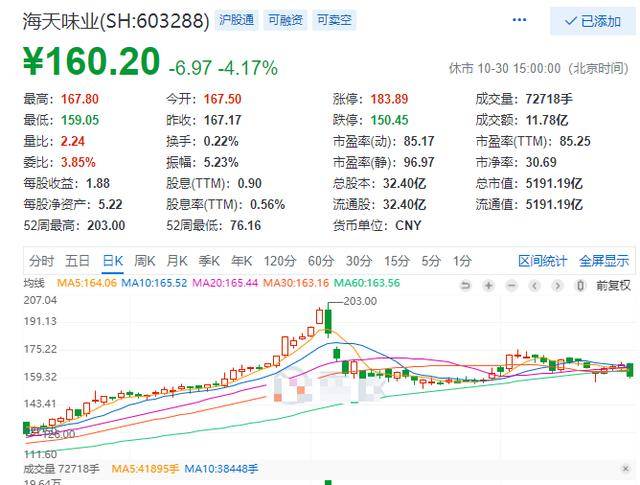Click the 可融资 tag

click(285, 20)
